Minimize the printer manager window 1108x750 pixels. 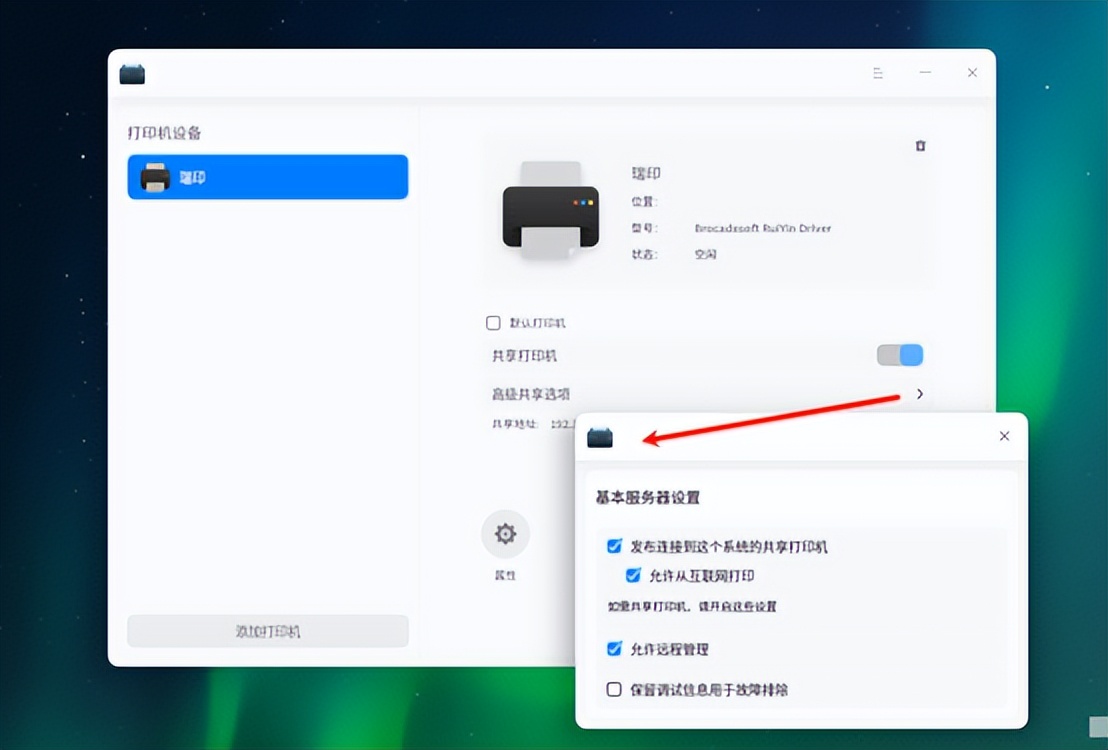click(x=924, y=73)
